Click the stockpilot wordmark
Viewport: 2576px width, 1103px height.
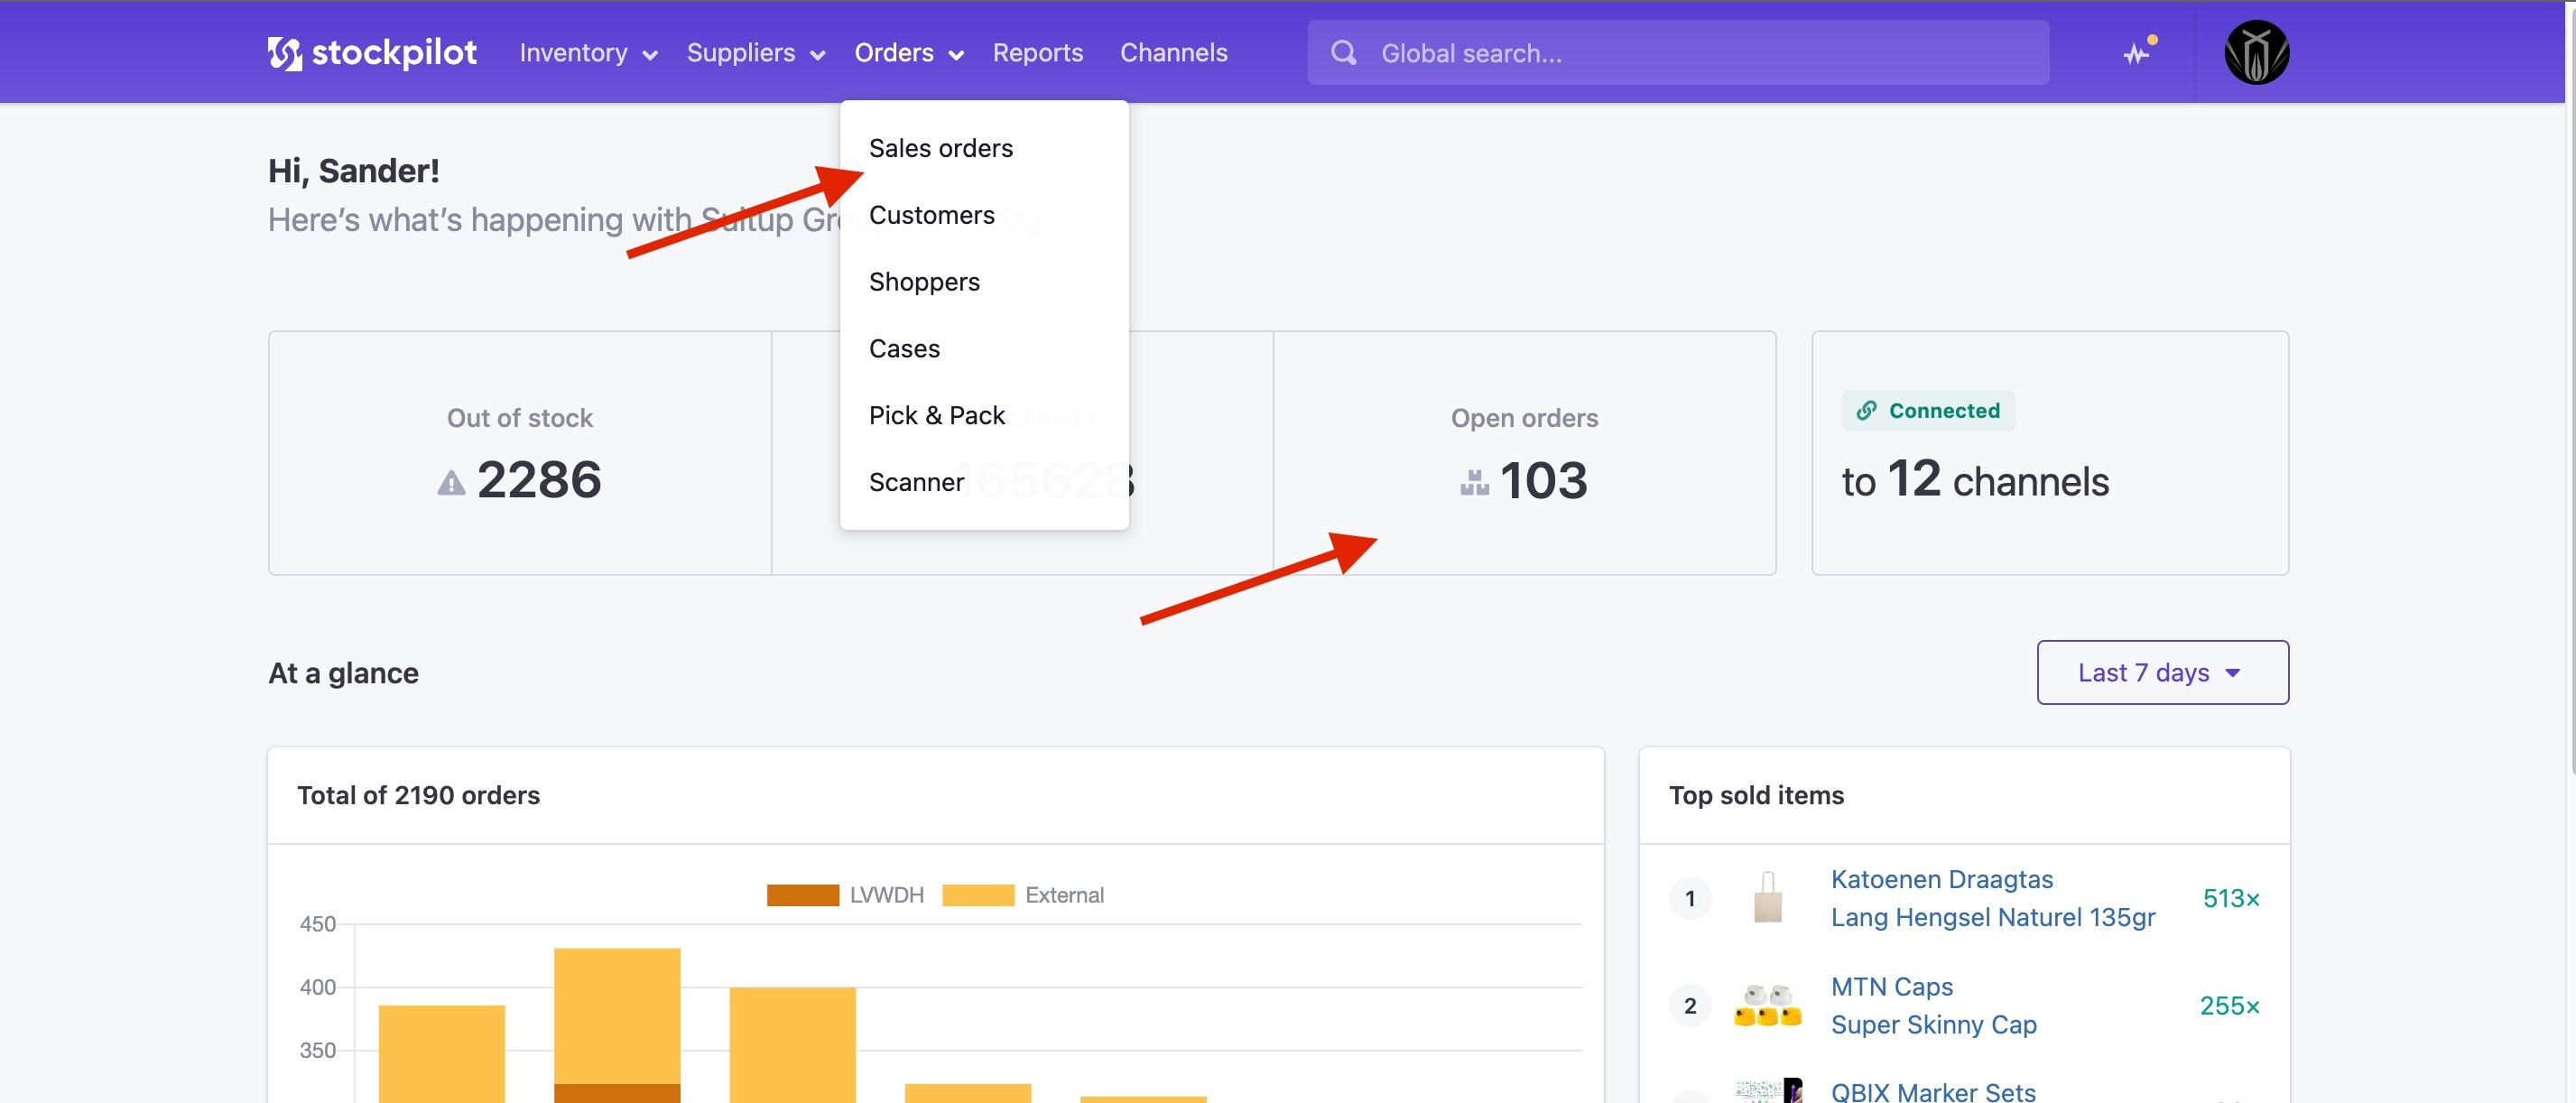(394, 53)
